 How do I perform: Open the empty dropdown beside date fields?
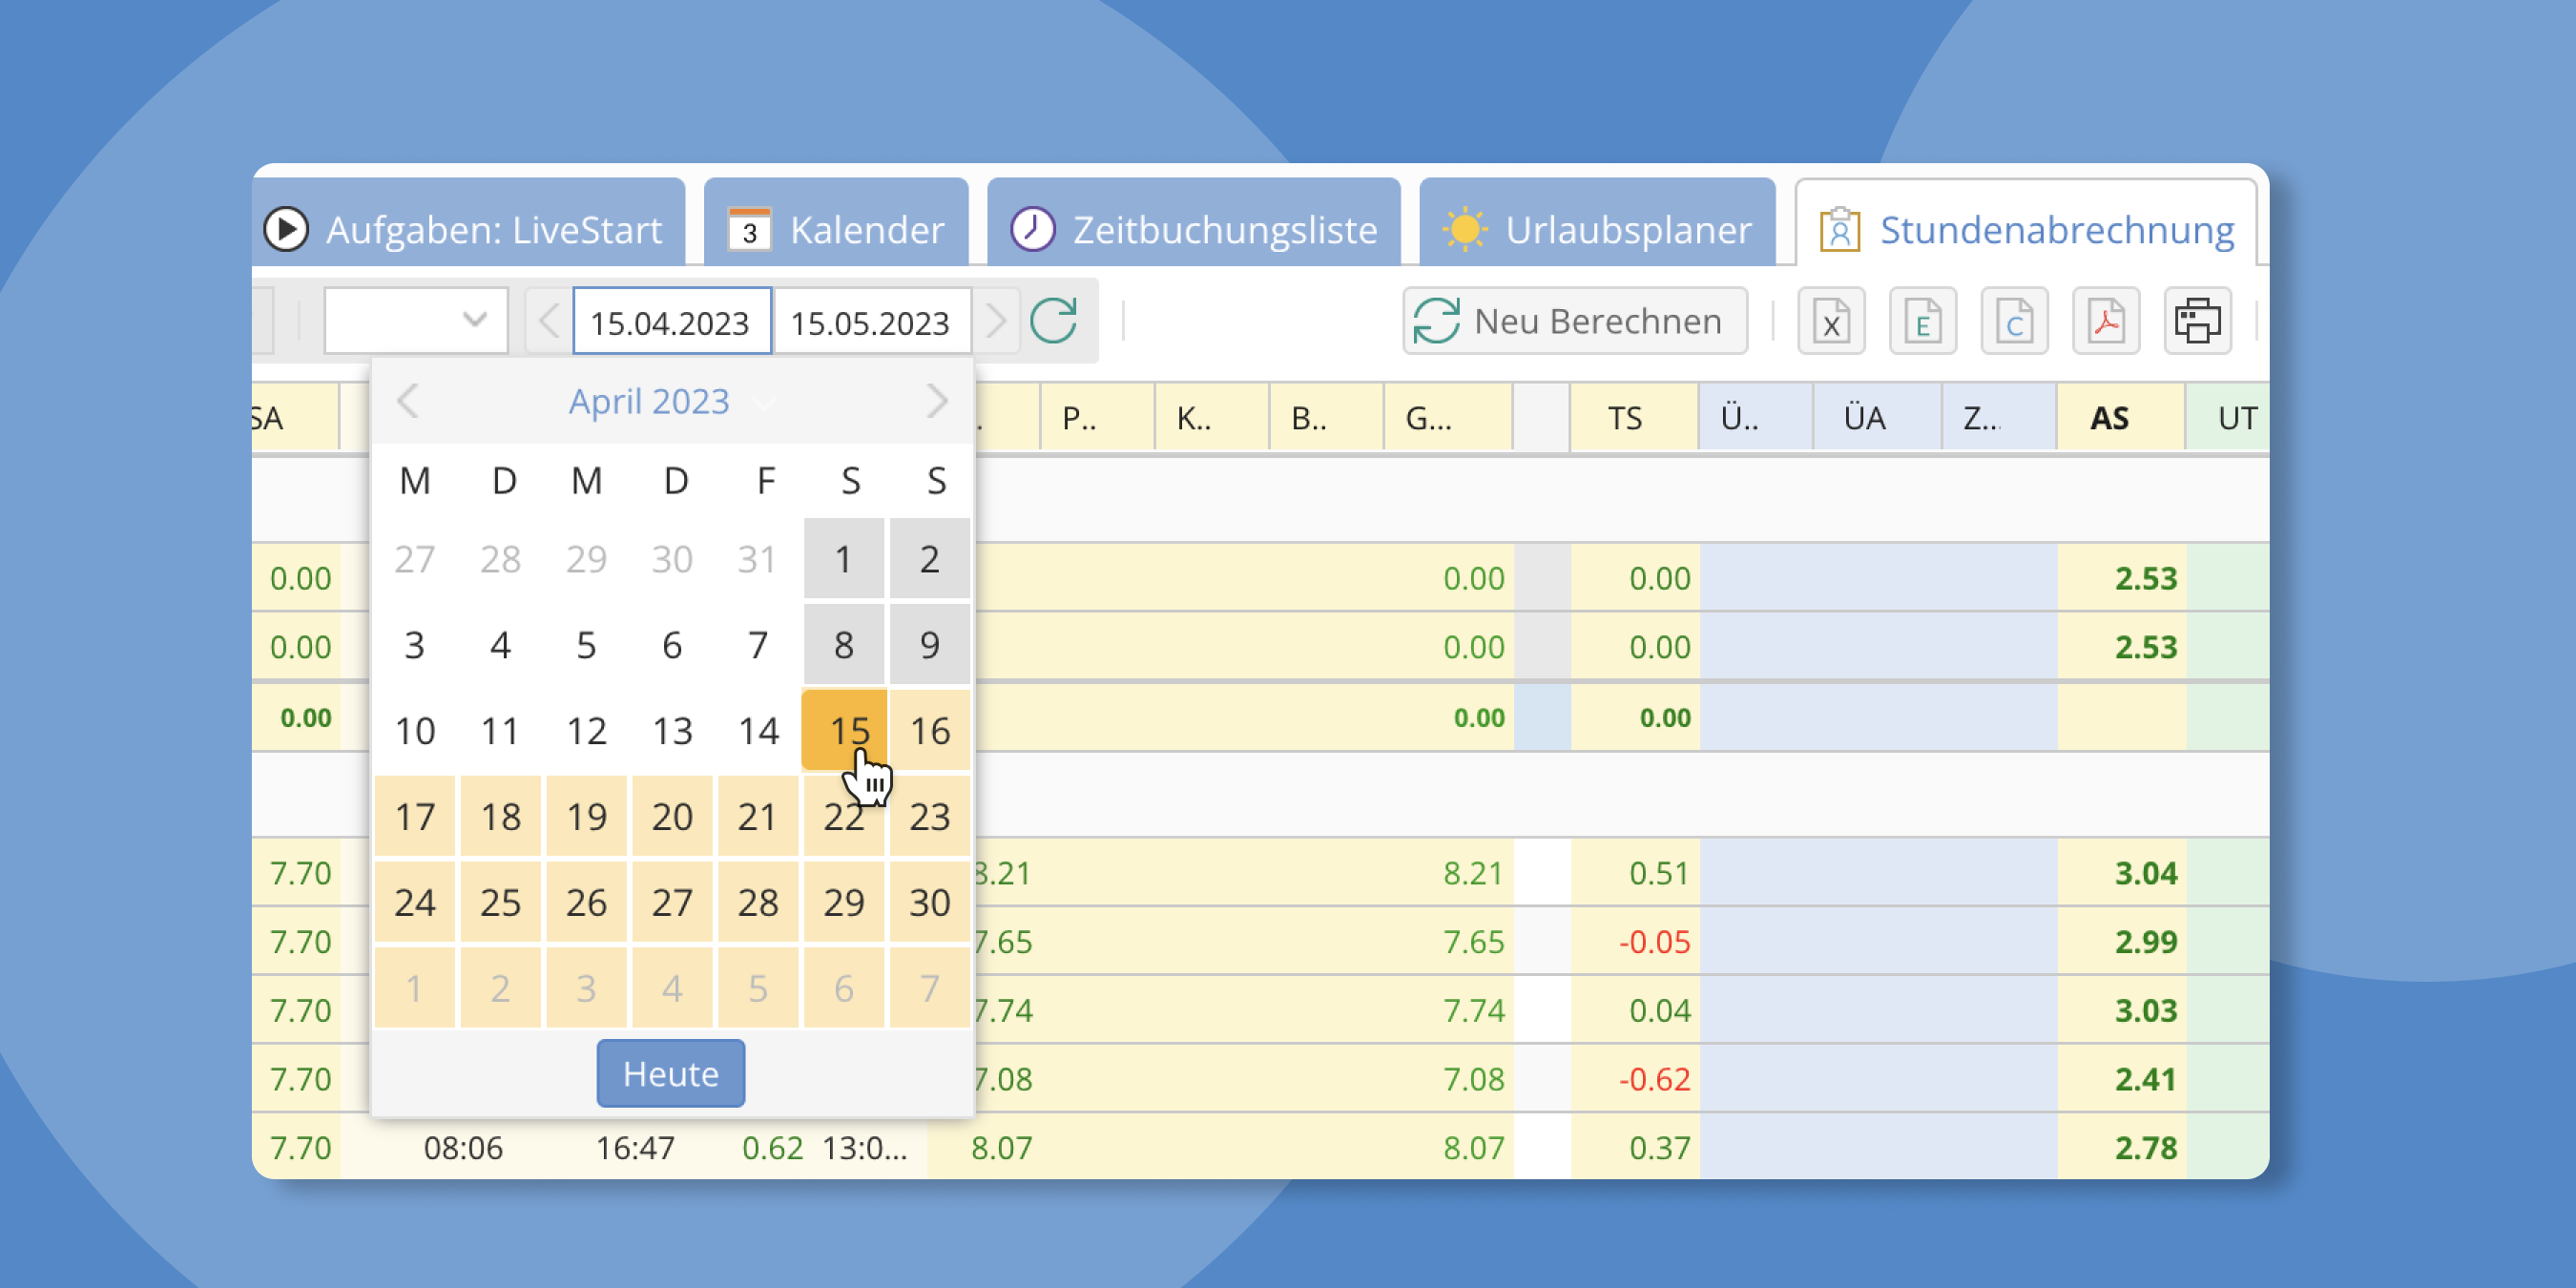(x=416, y=321)
